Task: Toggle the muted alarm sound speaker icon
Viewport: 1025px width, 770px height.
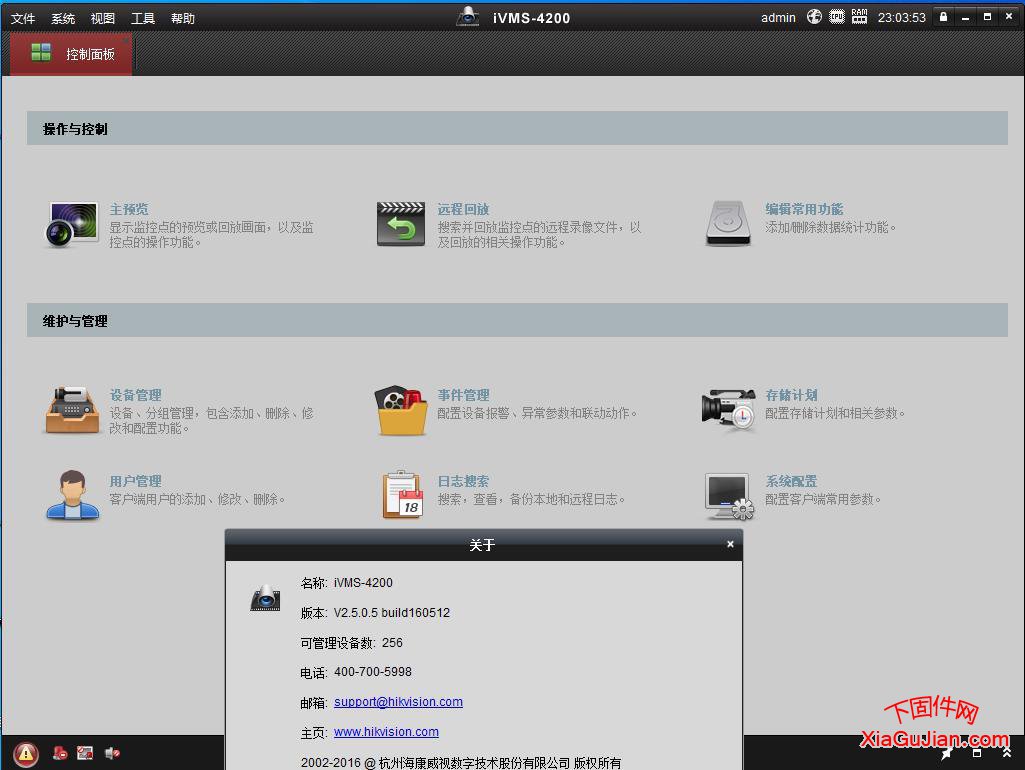Action: pyautogui.click(x=112, y=753)
